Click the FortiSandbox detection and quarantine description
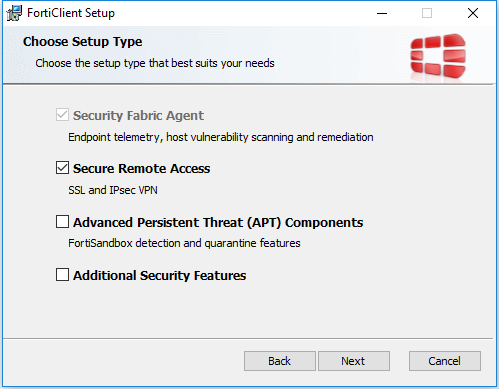The width and height of the screenshot is (499, 389). tap(184, 243)
